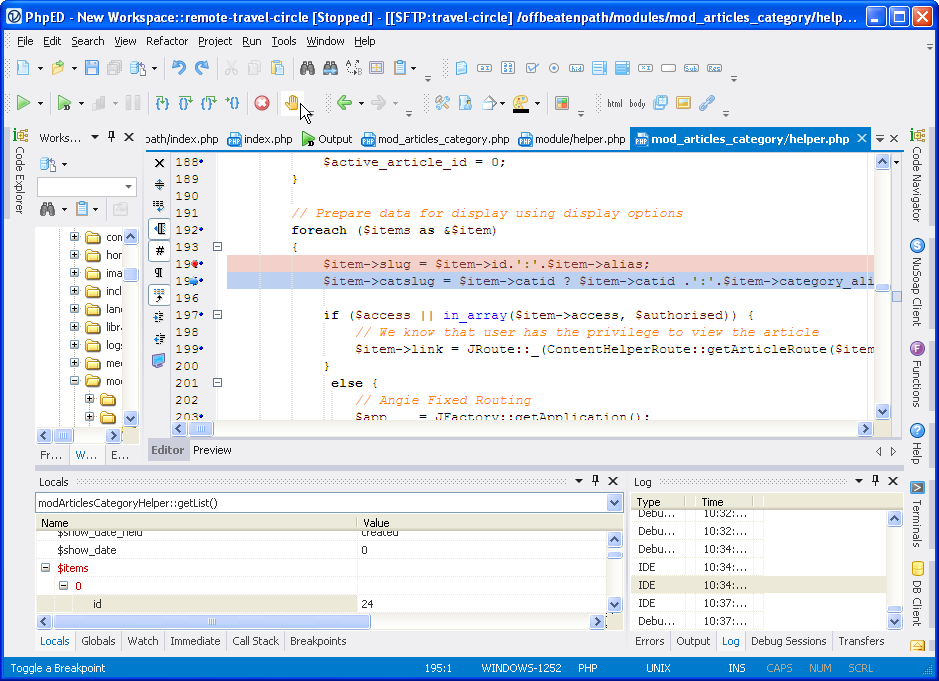Toggle the paragraph marks display button
Image resolution: width=939 pixels, height=681 pixels.
(159, 272)
